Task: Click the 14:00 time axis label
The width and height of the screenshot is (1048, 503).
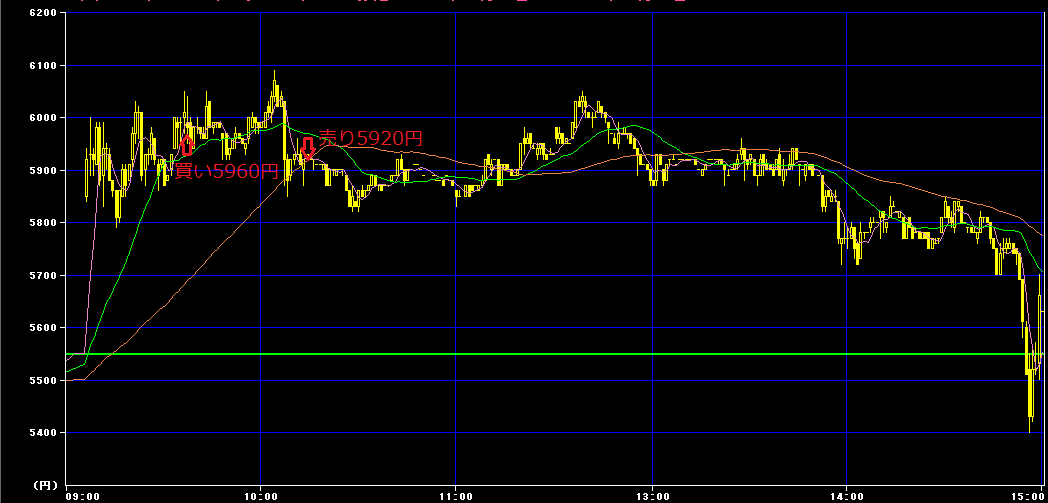Action: 847,496
